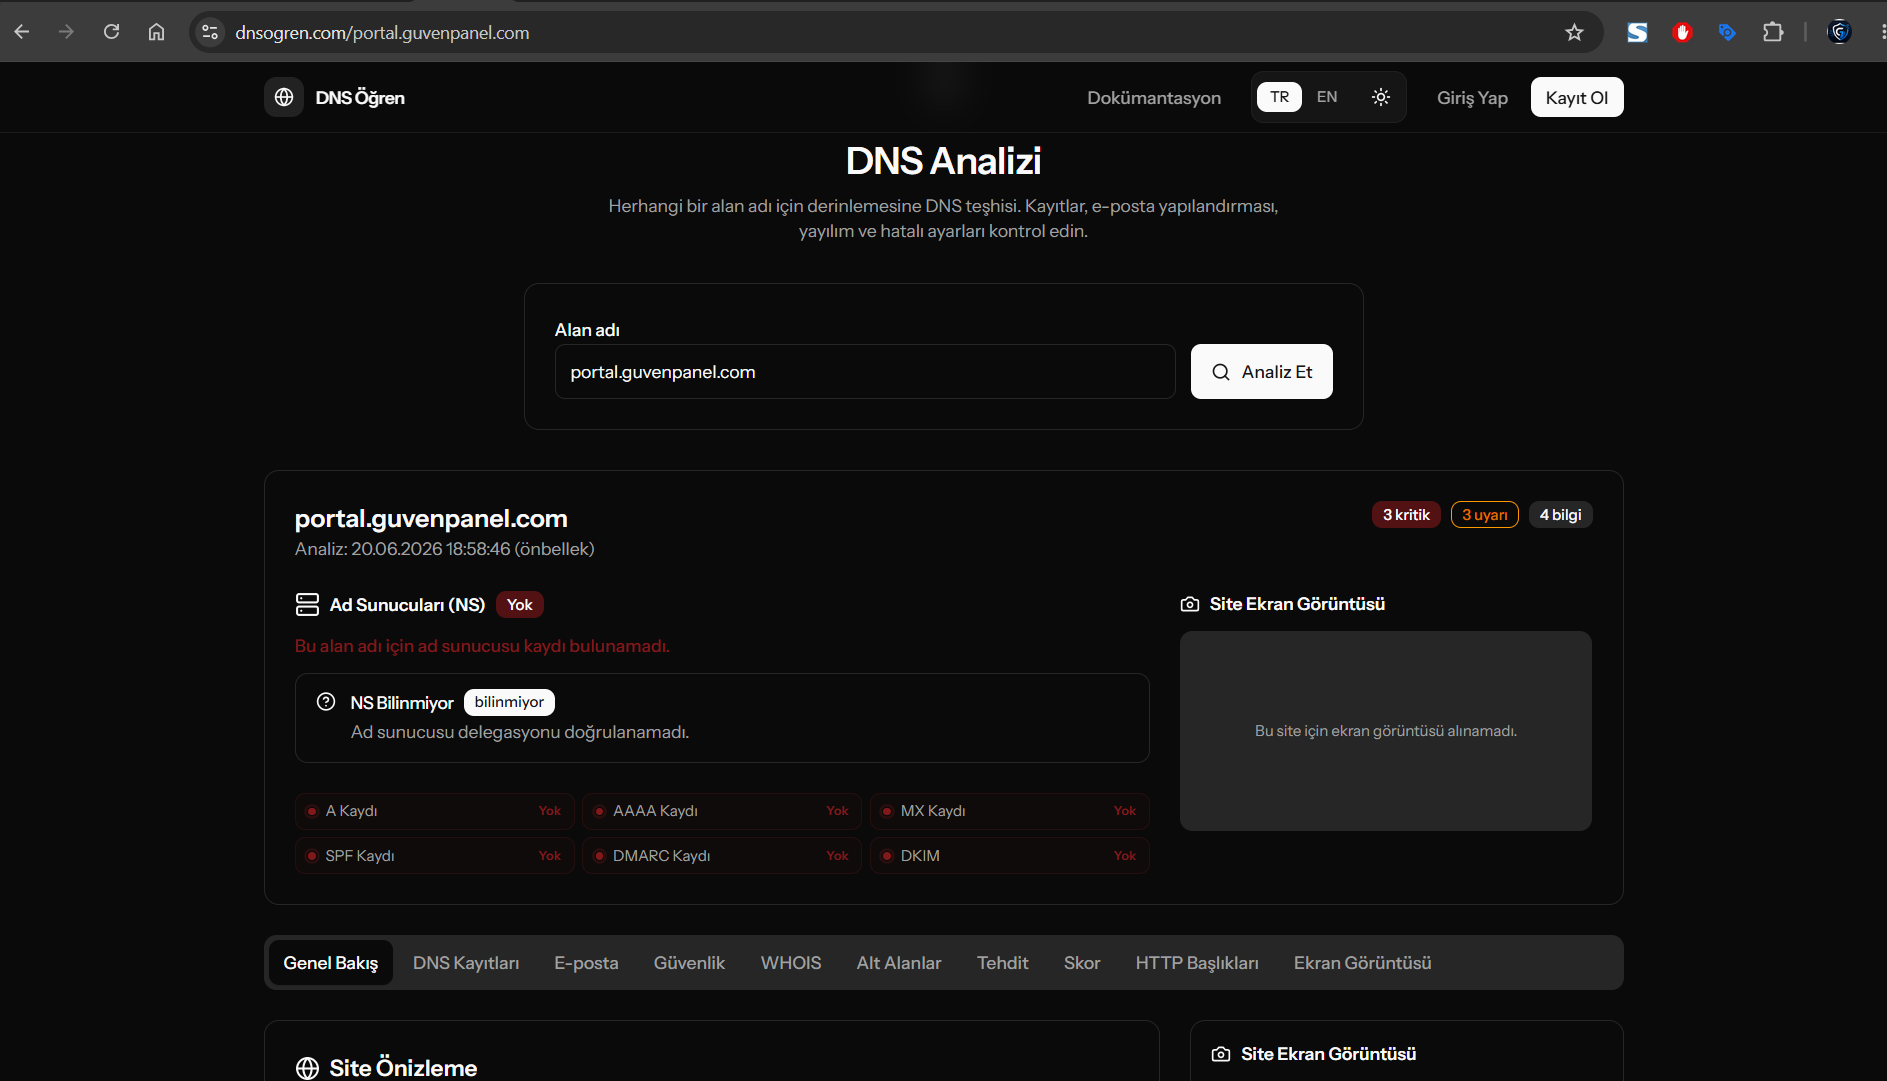Open the E-posta tab

click(586, 963)
